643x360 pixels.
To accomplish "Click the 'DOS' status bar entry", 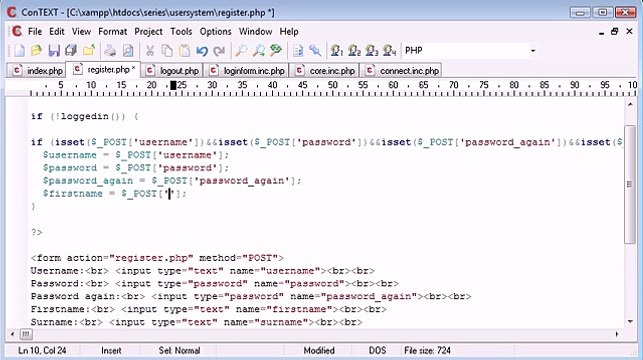I will [x=377, y=351].
